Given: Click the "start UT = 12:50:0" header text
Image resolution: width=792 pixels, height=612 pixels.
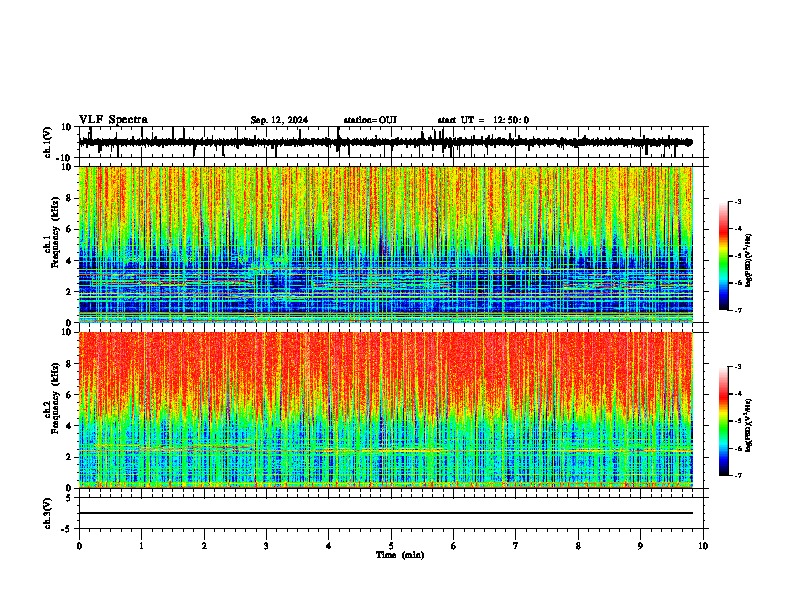Looking at the screenshot, I should [x=483, y=120].
